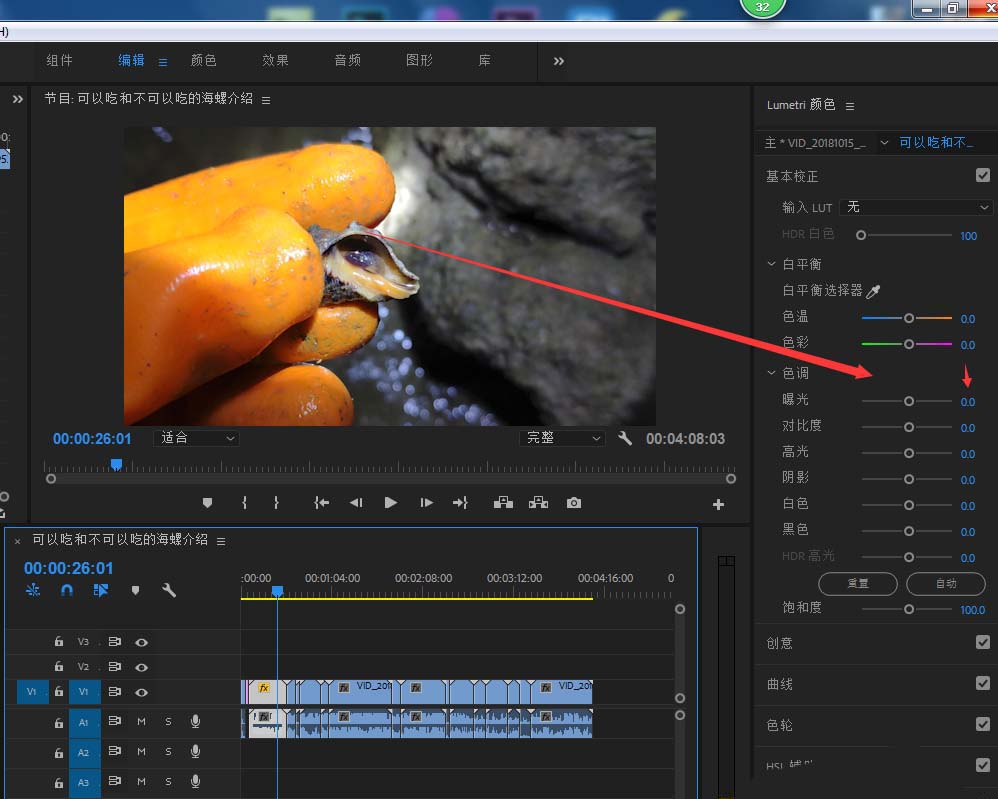Click the A1 voice-over record microphone
The height and width of the screenshot is (799, 998).
(x=196, y=722)
